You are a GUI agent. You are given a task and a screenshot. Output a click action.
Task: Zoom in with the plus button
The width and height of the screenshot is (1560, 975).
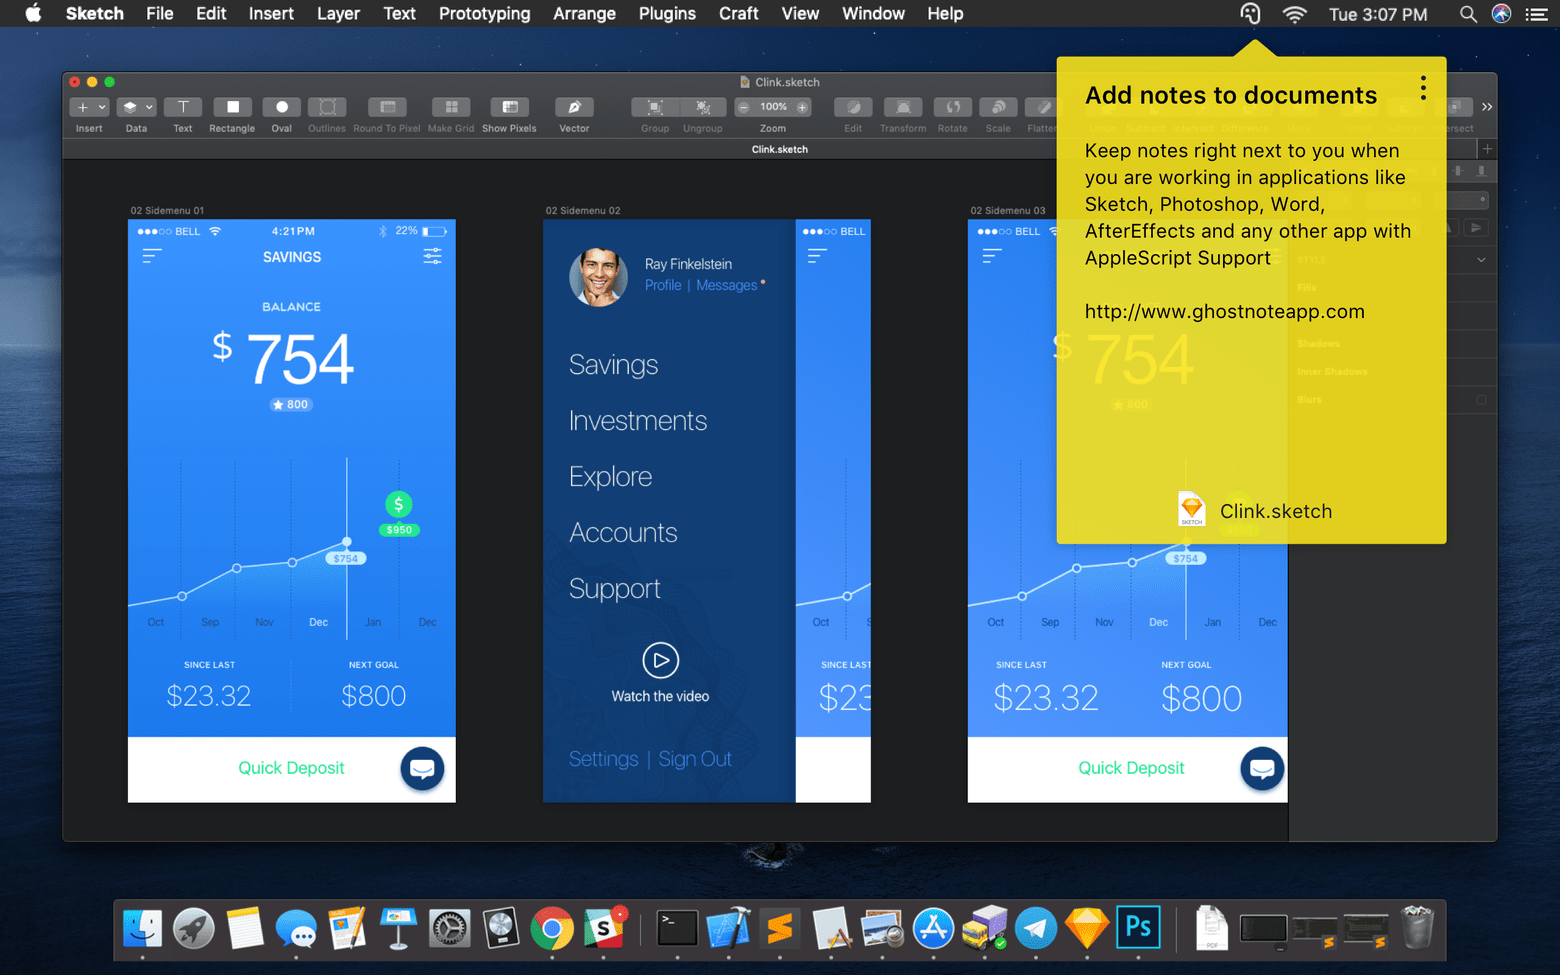point(802,107)
